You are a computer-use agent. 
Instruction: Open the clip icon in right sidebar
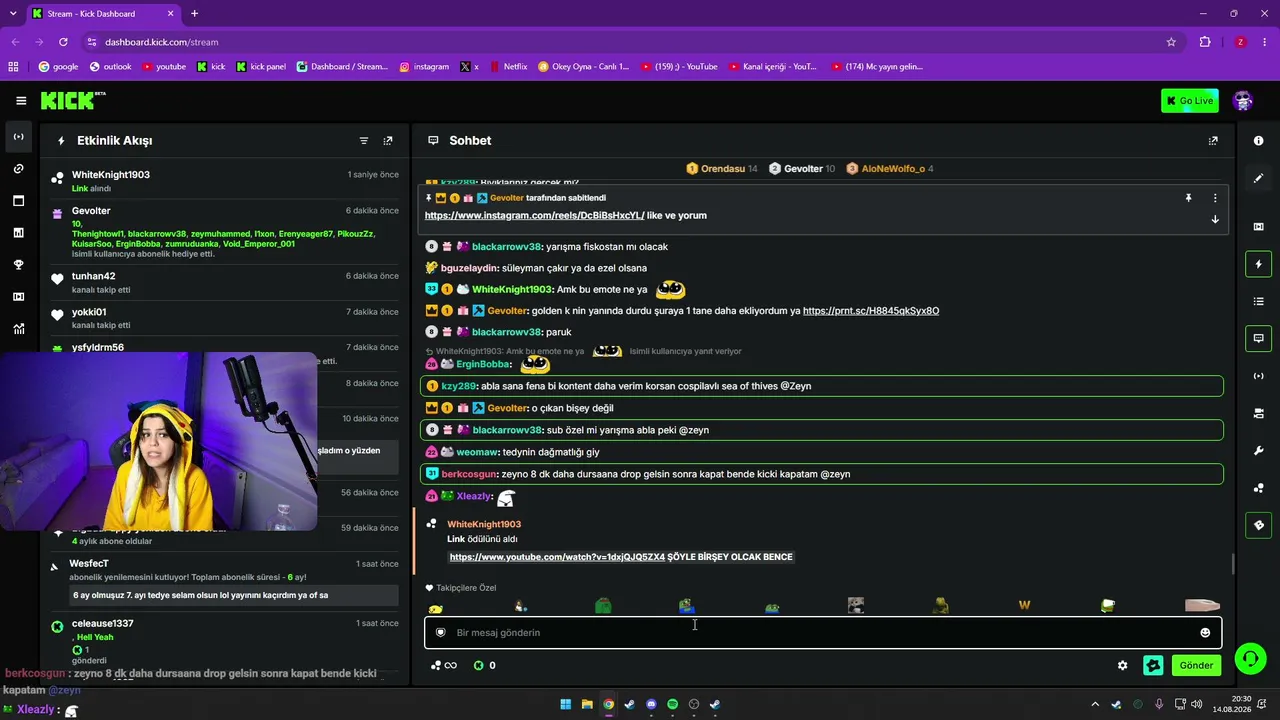pos(1258,227)
